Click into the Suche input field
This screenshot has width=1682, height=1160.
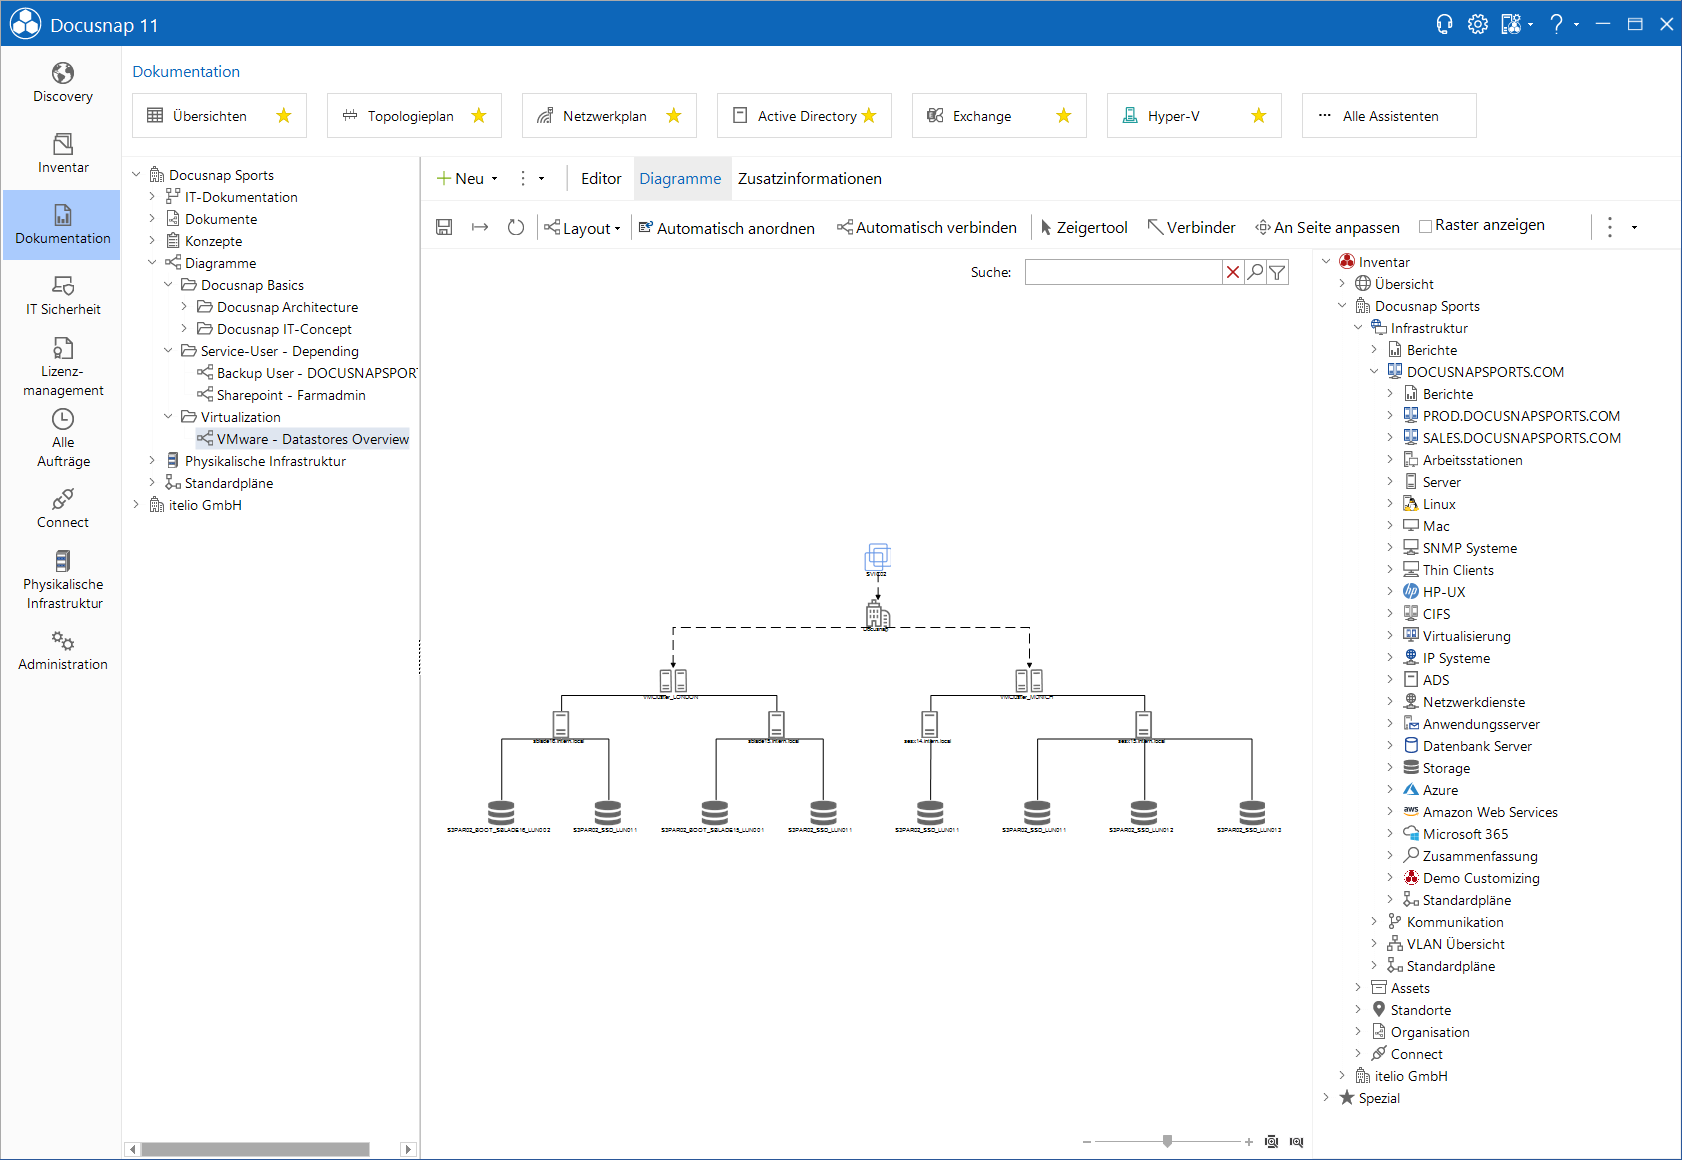click(1123, 272)
